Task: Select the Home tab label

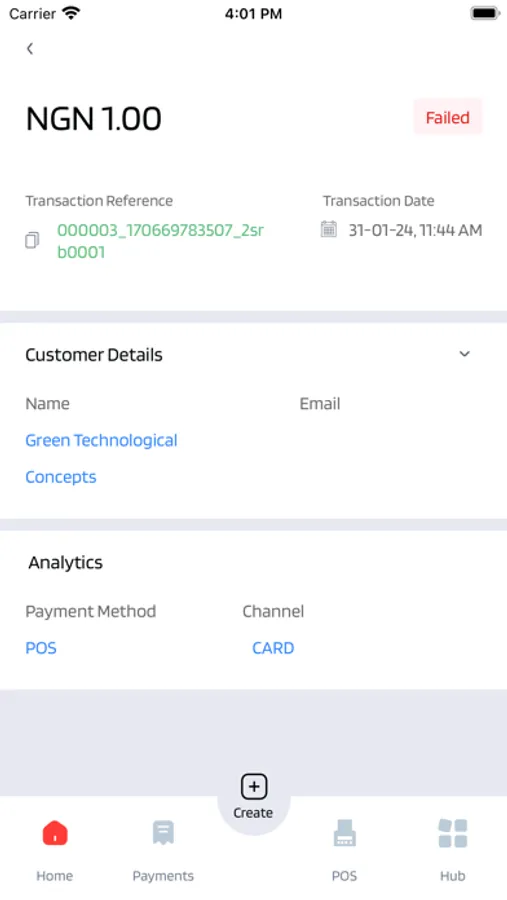Action: click(x=55, y=876)
